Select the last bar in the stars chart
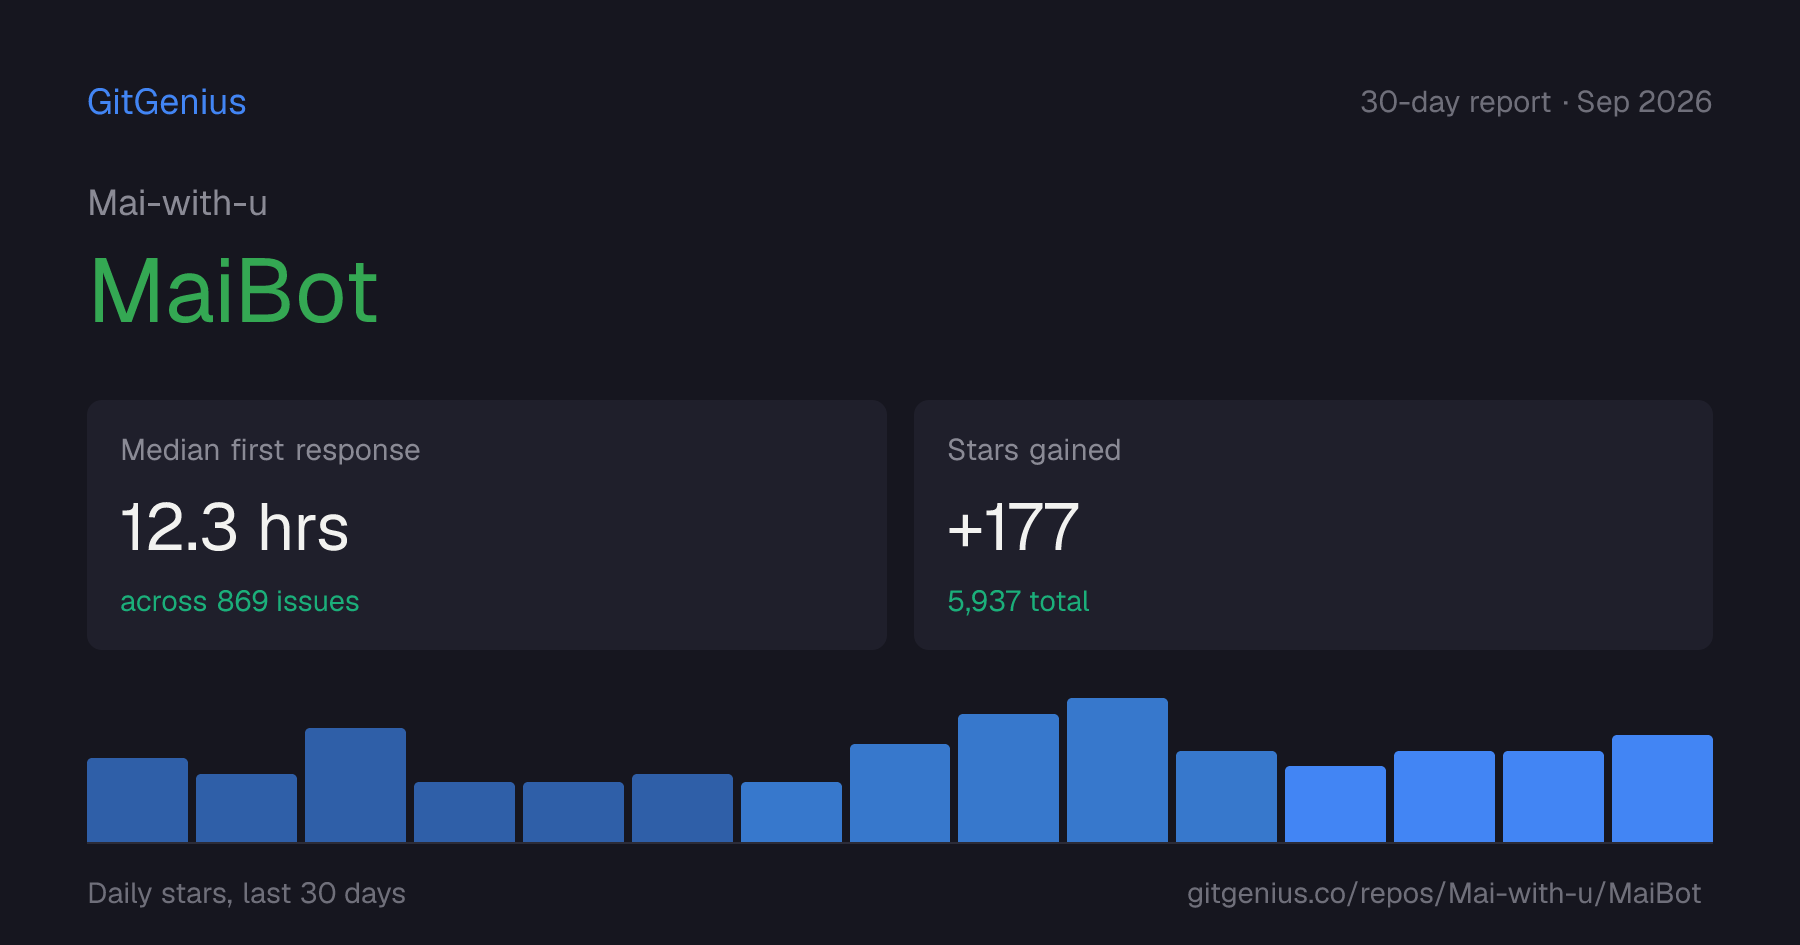The height and width of the screenshot is (945, 1800). click(1662, 788)
